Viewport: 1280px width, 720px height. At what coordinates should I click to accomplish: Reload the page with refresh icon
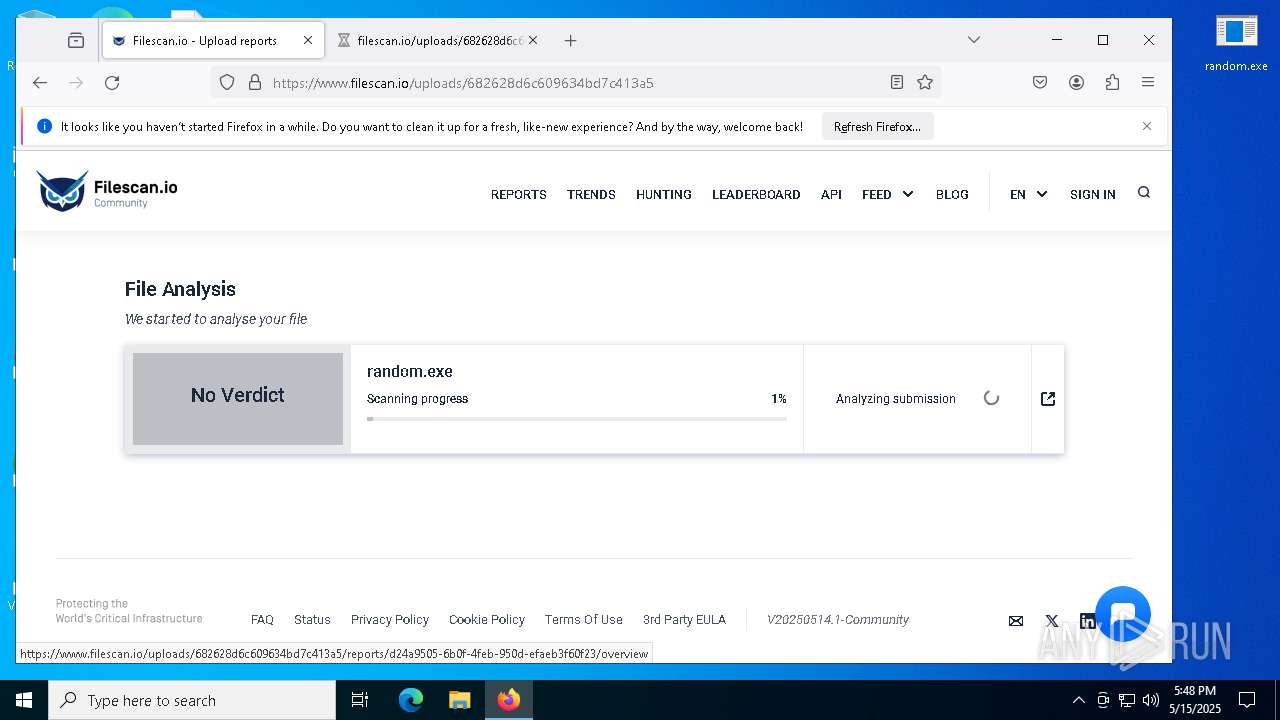point(112,83)
